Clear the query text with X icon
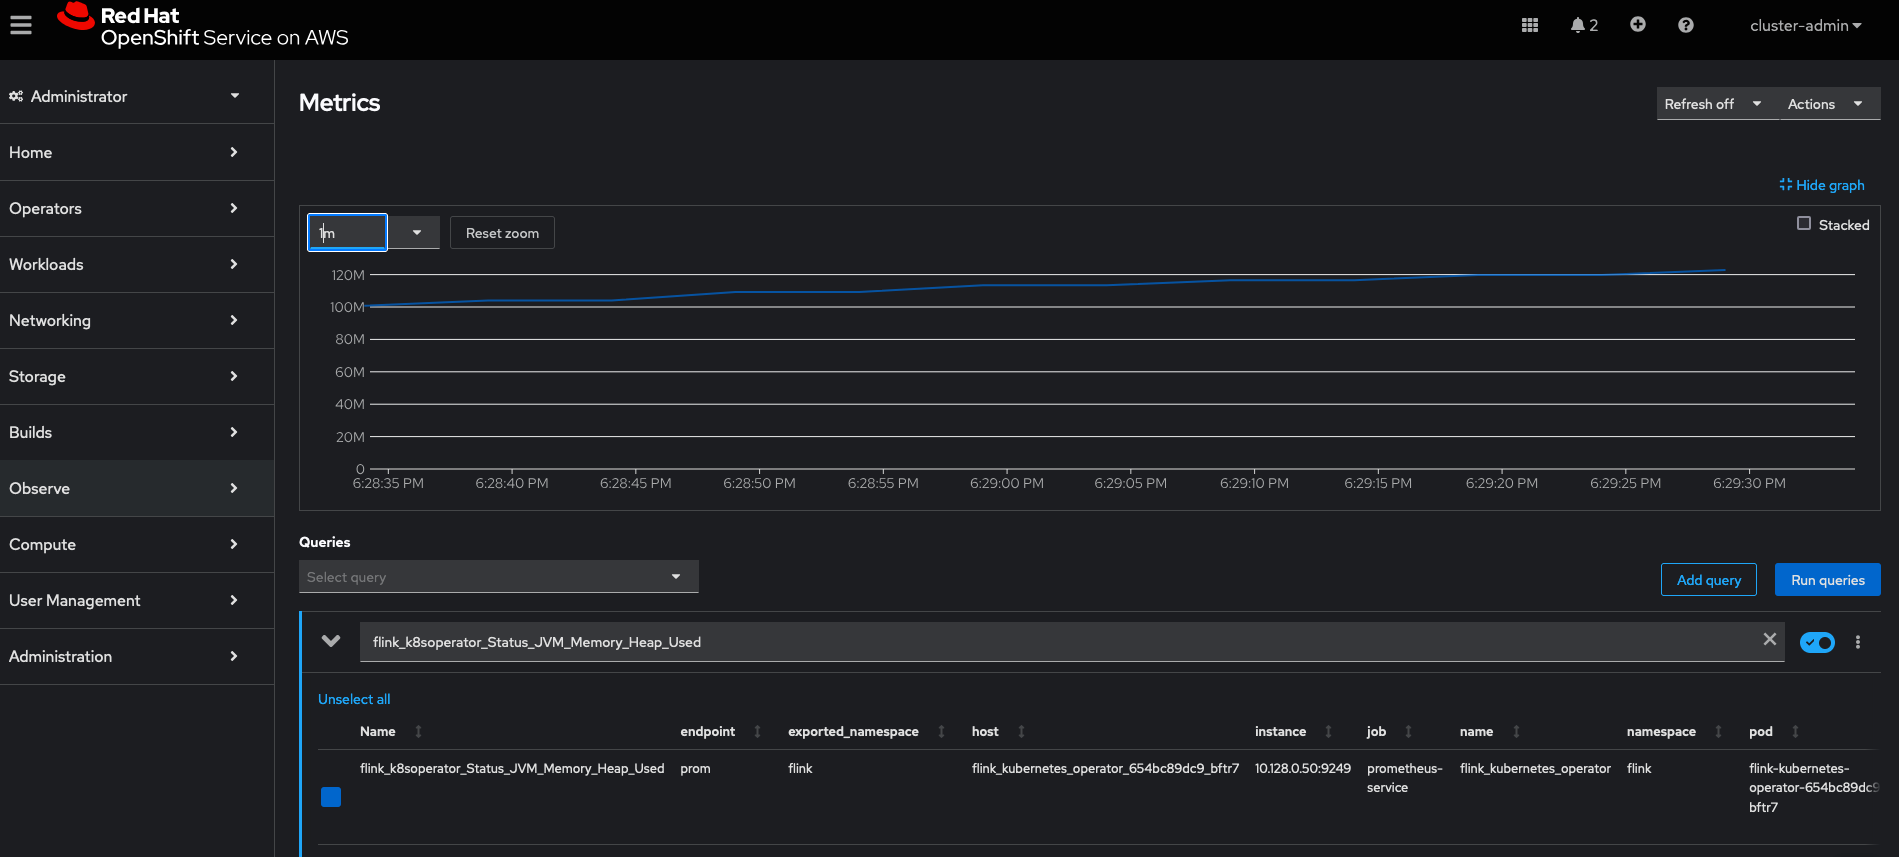 click(1769, 640)
